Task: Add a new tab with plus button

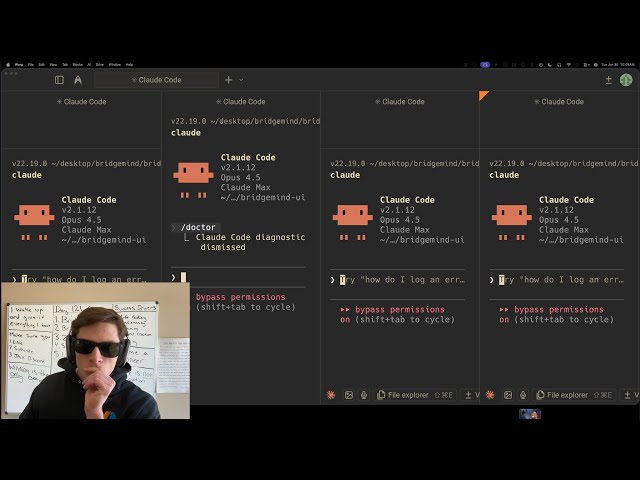Action: point(229,80)
